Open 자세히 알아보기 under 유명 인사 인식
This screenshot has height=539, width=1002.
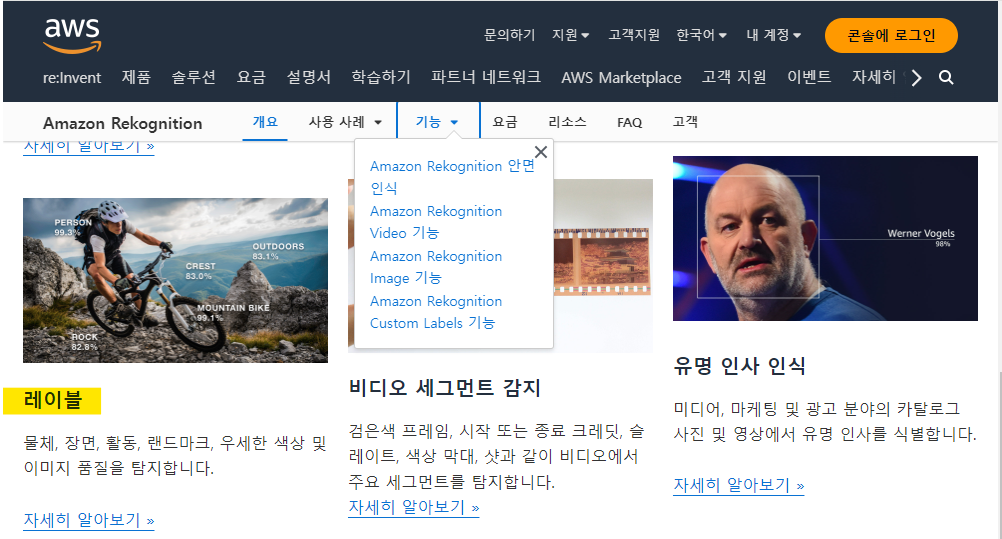tap(739, 485)
